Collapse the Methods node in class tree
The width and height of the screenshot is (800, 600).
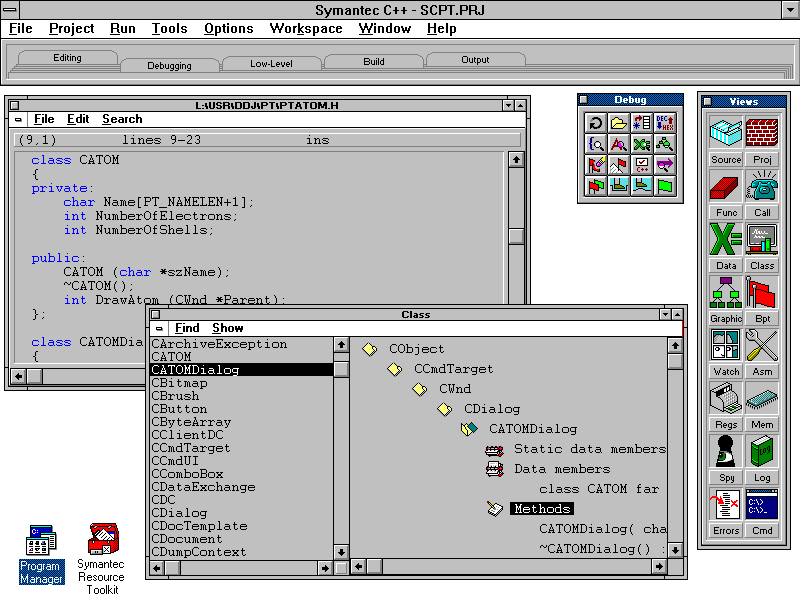pos(494,509)
